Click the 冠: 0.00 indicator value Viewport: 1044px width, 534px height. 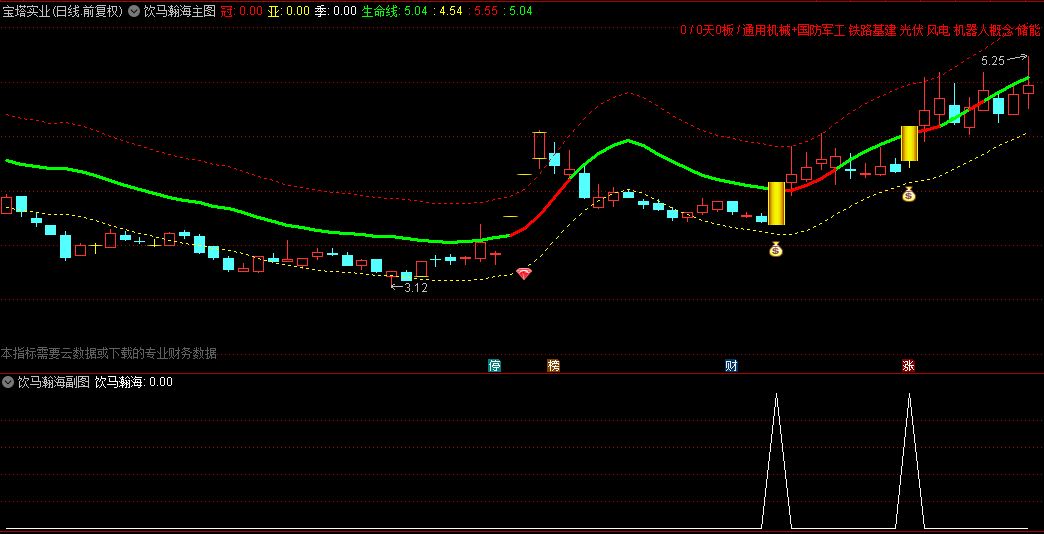[241, 11]
